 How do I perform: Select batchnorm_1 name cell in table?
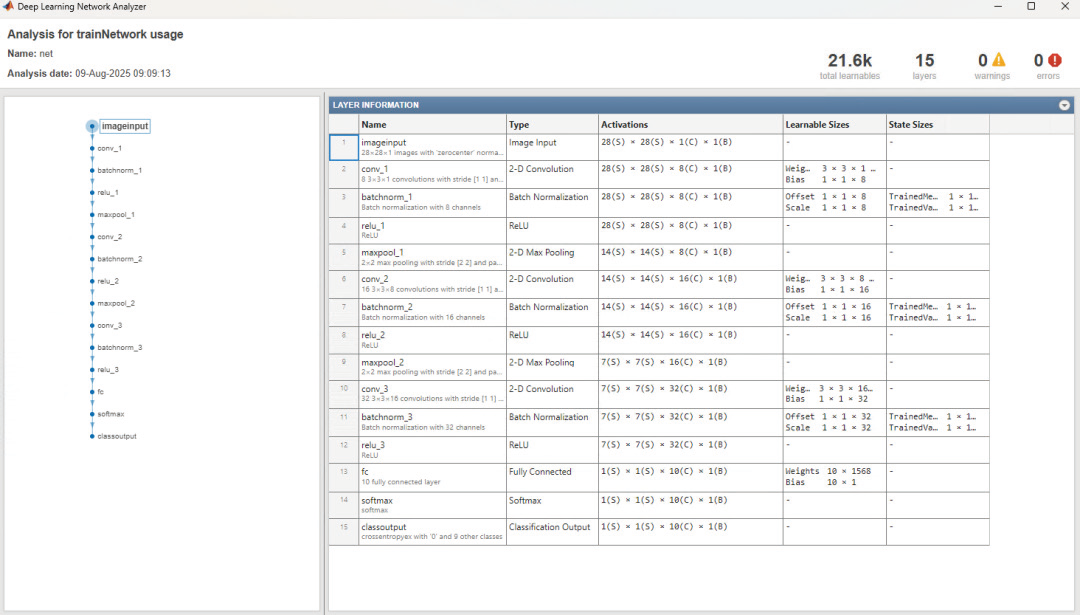(x=433, y=202)
